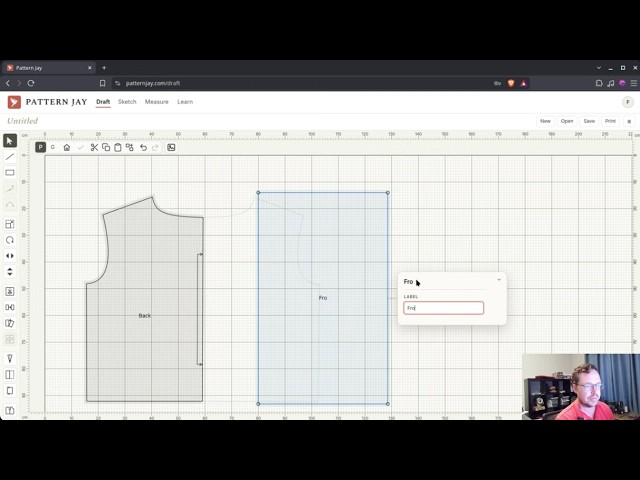The image size is (640, 480).
Task: Click the boxed X tool in left toolbar
Action: point(10,291)
